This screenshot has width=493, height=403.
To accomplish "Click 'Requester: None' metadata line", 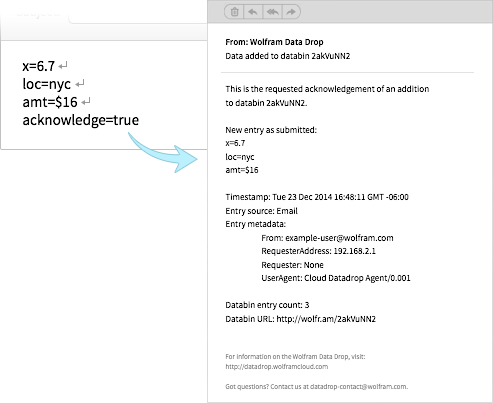I will coord(292,265).
